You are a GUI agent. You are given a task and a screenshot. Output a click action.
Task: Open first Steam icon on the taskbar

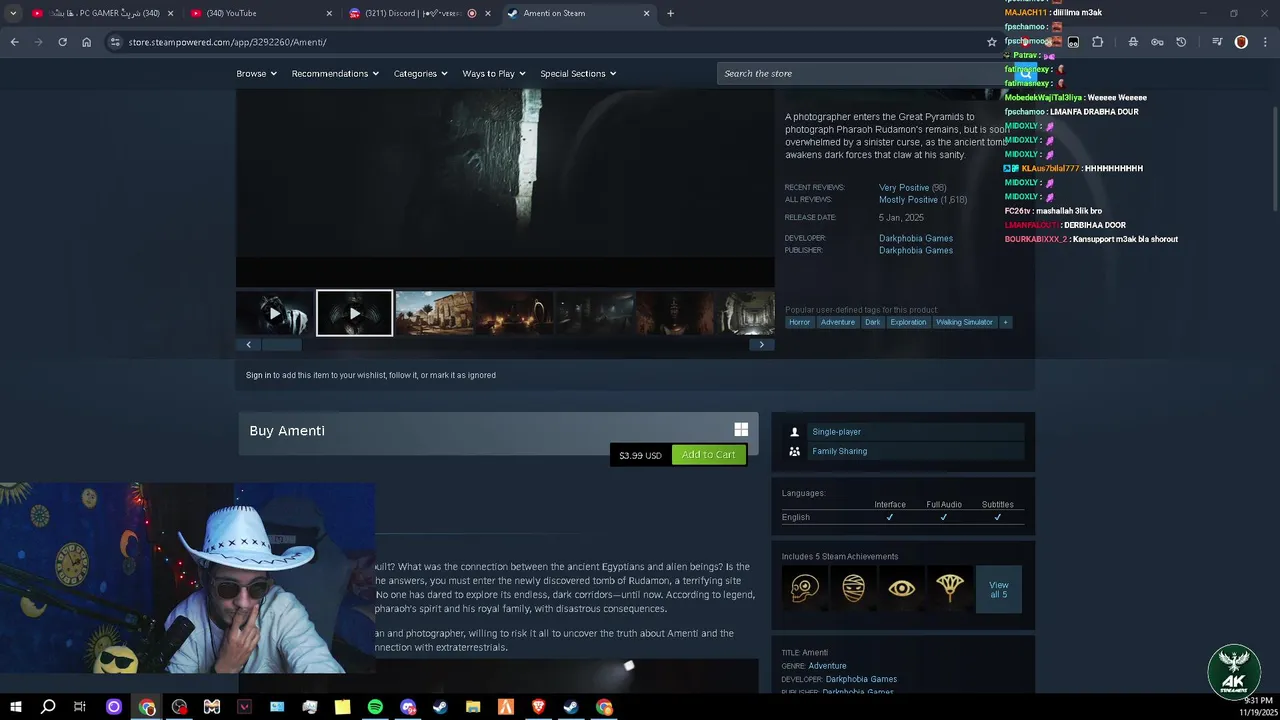[x=440, y=707]
